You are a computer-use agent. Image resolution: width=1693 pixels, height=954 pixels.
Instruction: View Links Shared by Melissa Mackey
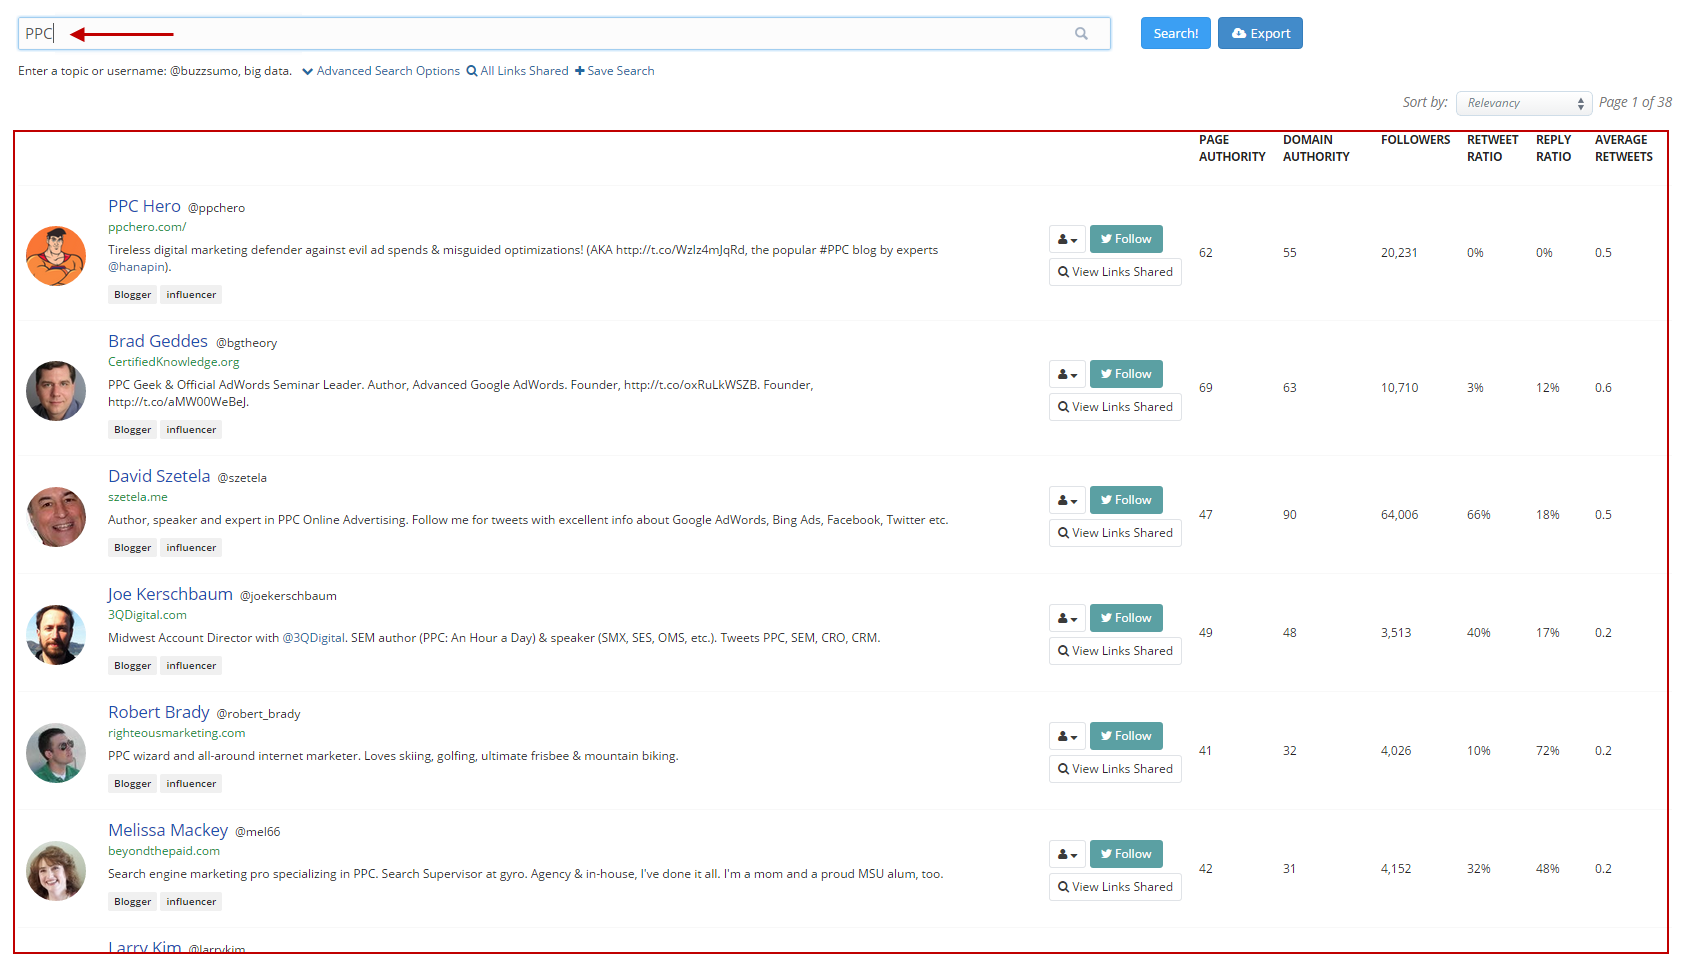(1115, 887)
